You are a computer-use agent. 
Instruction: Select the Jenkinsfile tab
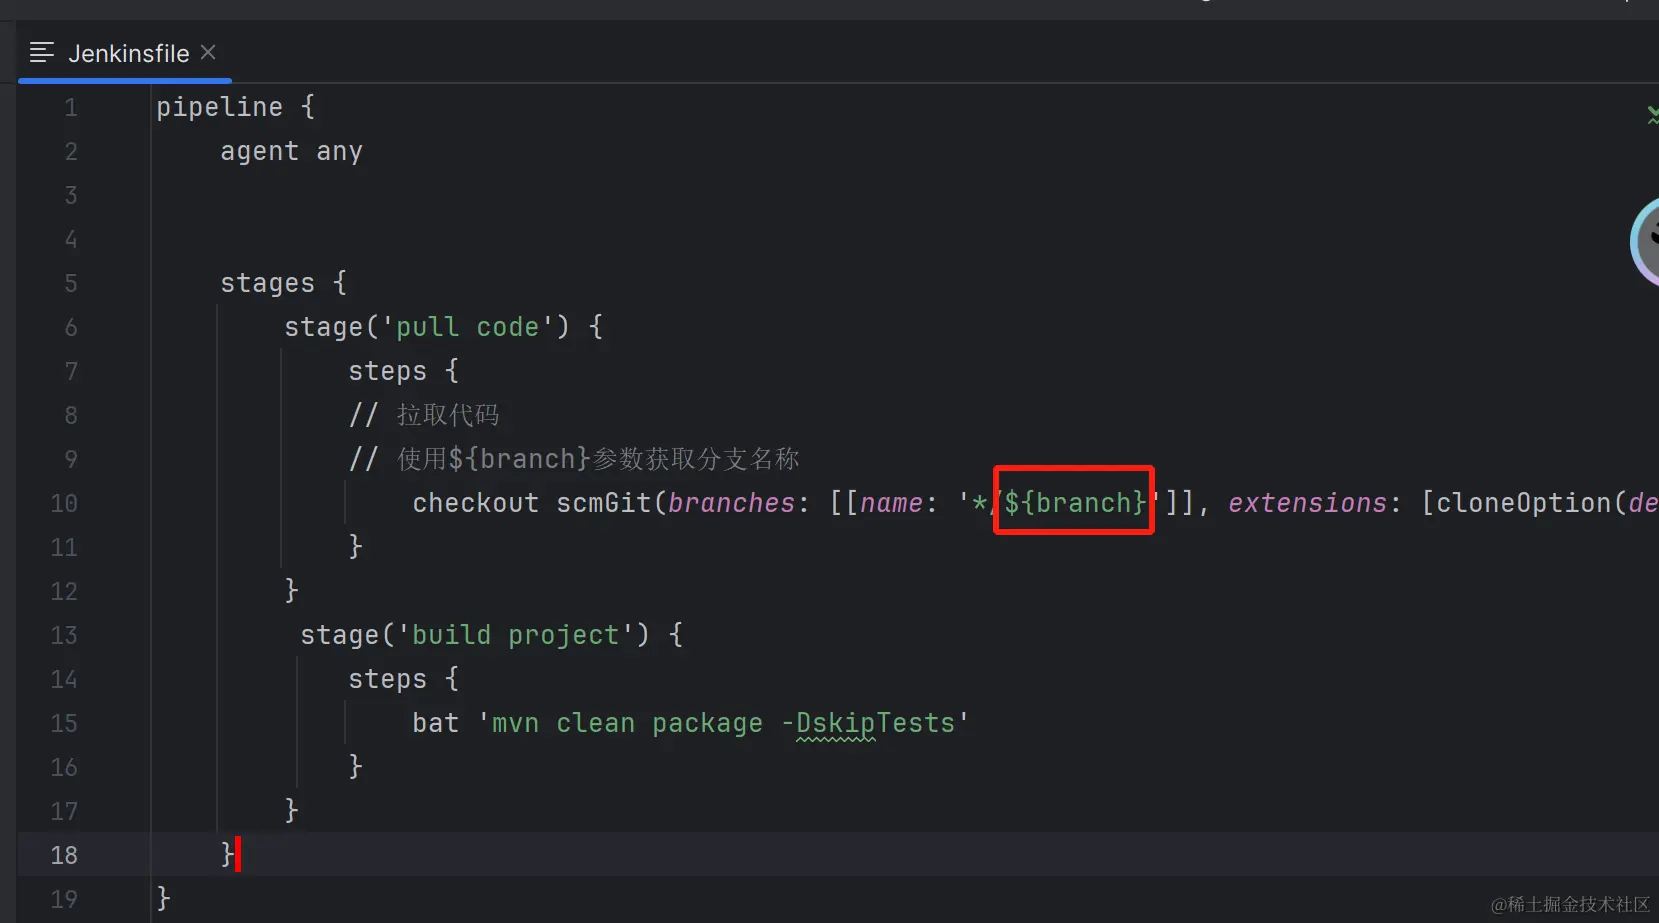[125, 53]
